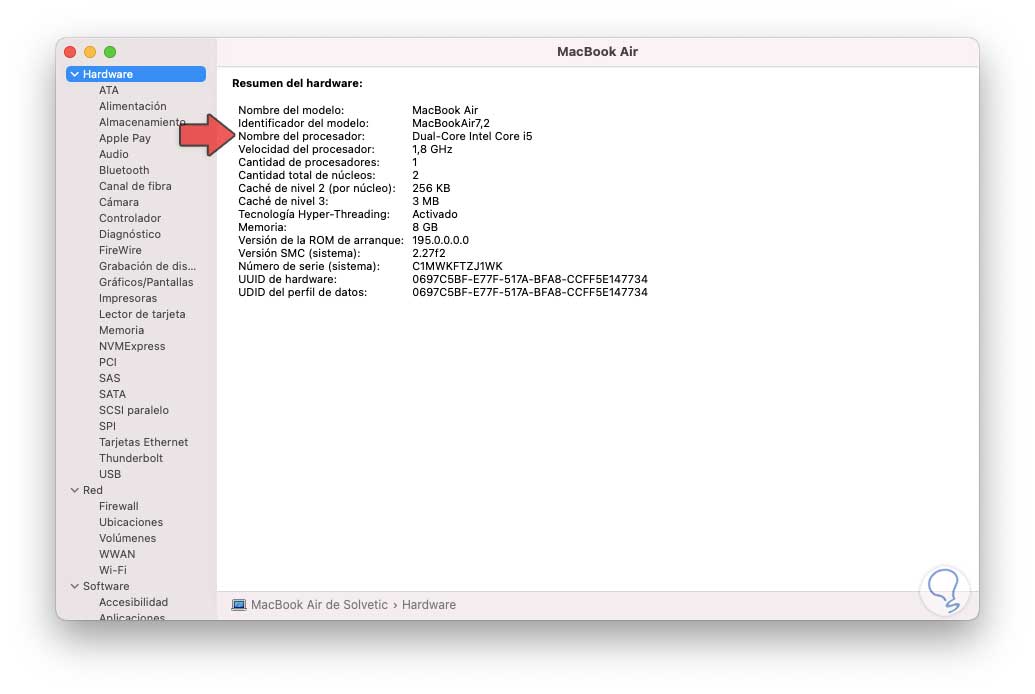Viewport: 1035px width, 694px height.
Task: Select SCSI paralelo item
Action: click(x=134, y=410)
